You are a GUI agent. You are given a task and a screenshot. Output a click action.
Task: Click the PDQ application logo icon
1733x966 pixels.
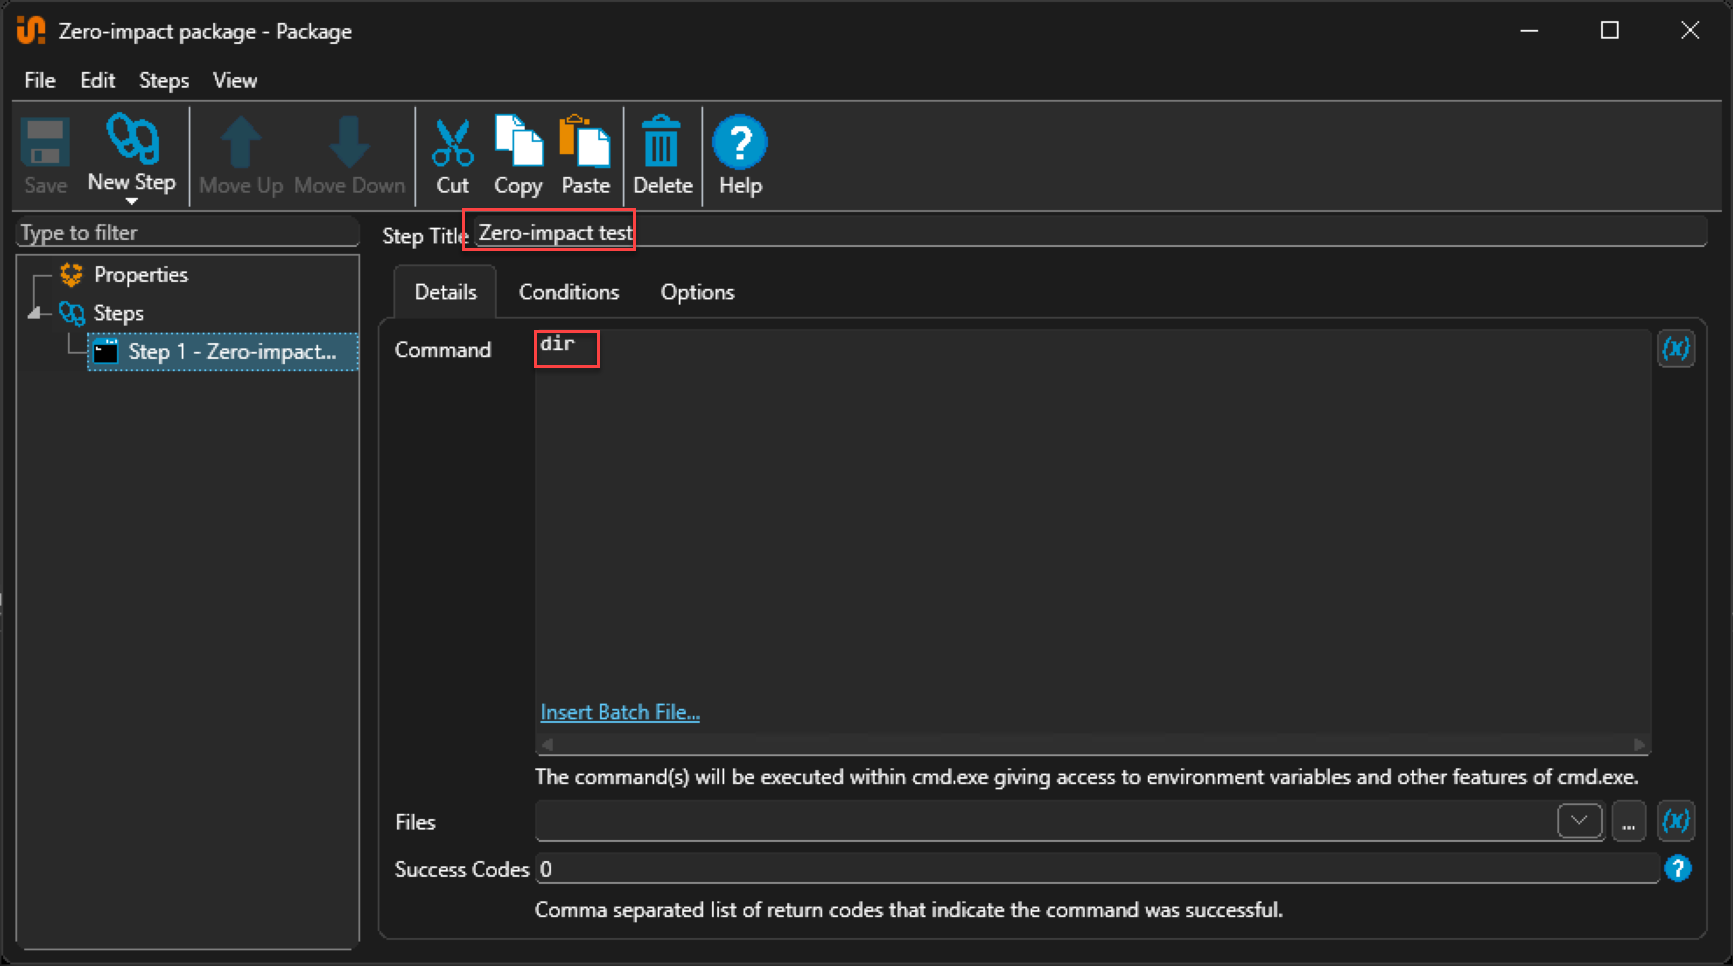(31, 31)
